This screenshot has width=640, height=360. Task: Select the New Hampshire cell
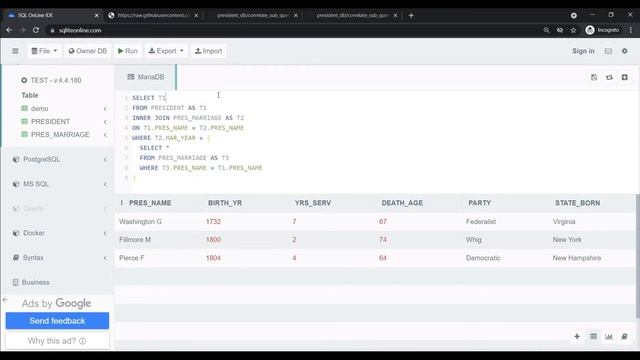click(x=577, y=258)
